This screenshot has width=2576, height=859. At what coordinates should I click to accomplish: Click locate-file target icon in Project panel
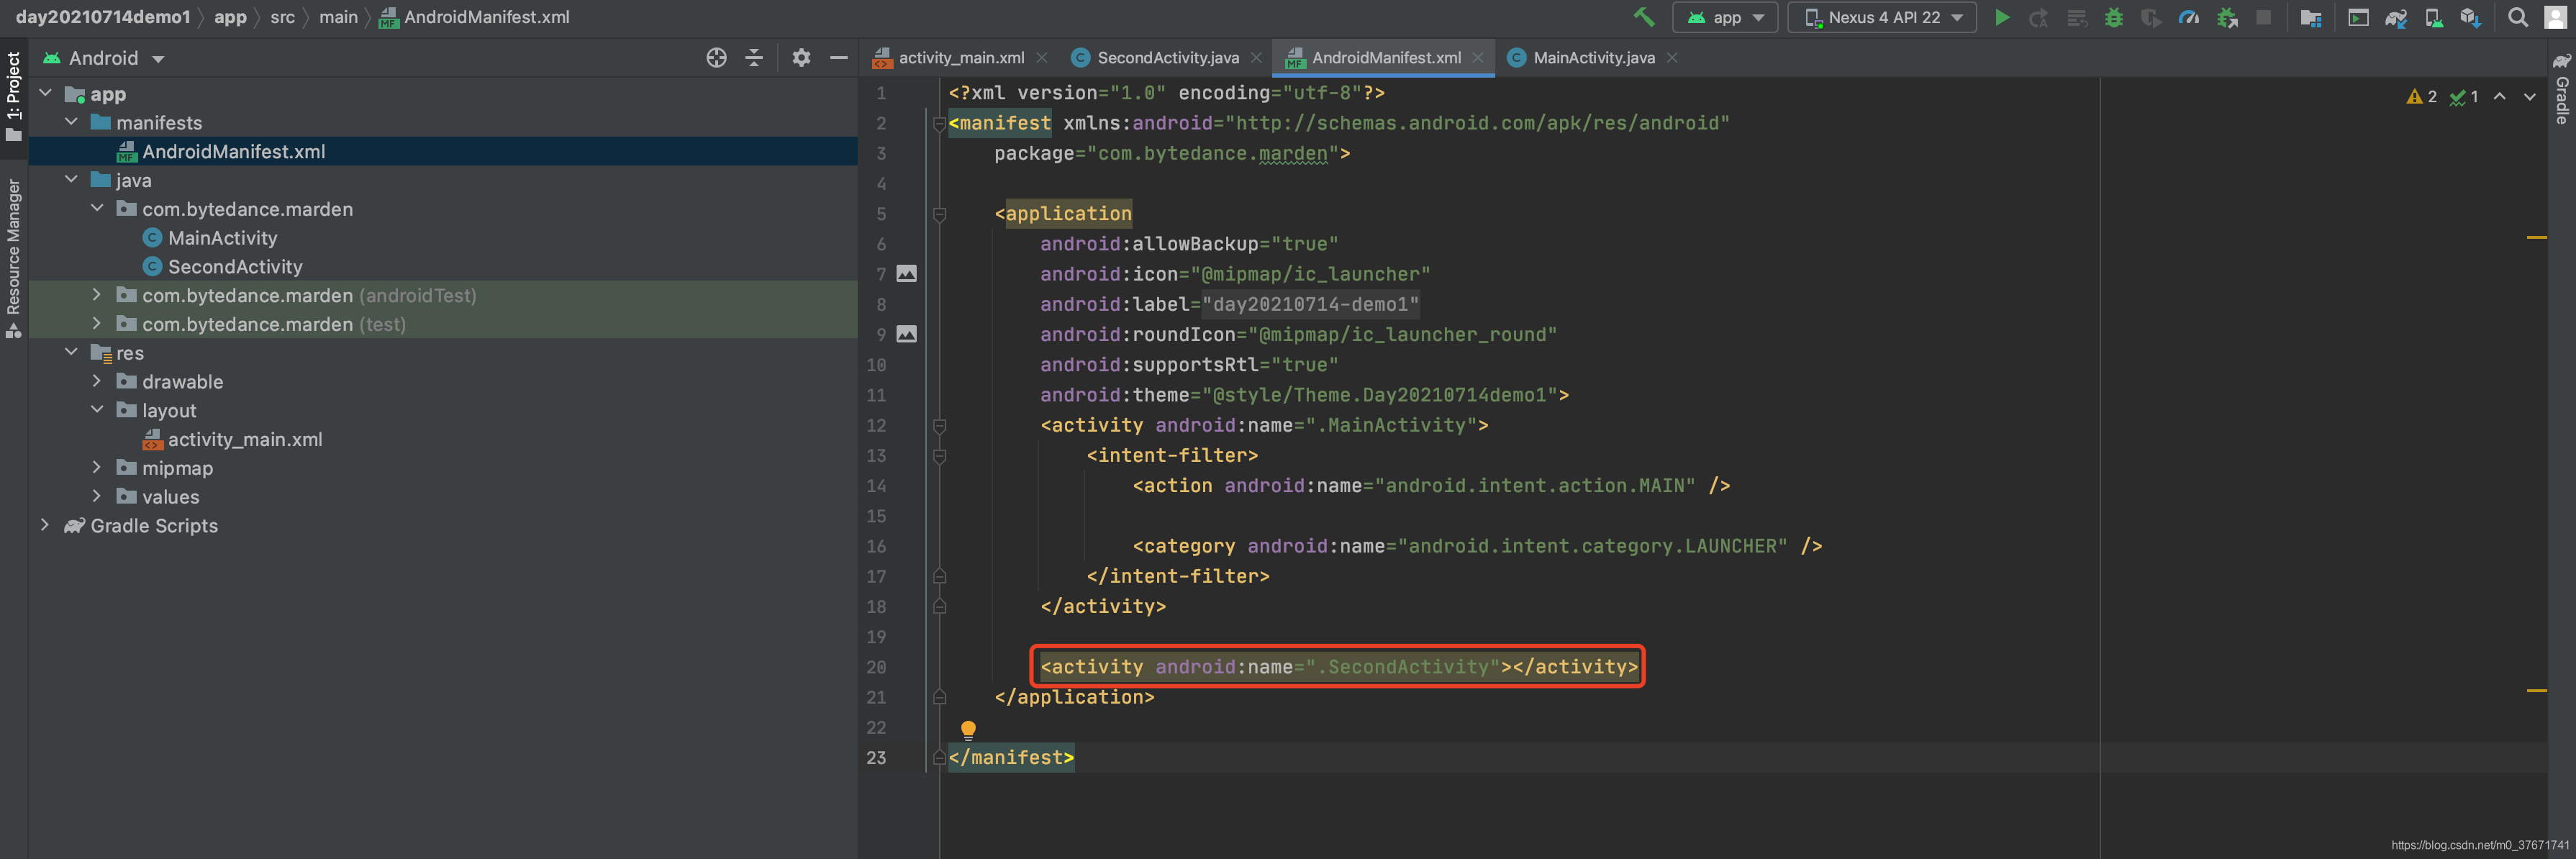[716, 58]
